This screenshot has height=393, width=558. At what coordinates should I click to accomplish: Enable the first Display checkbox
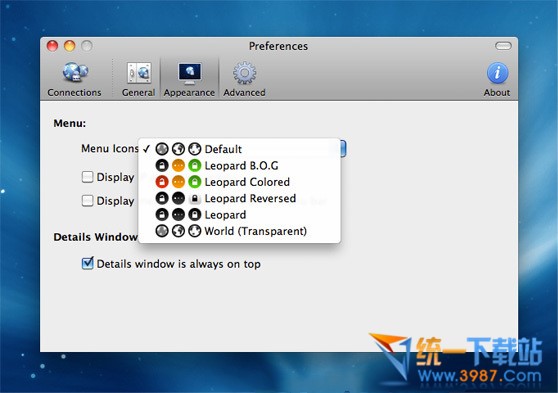[x=87, y=177]
